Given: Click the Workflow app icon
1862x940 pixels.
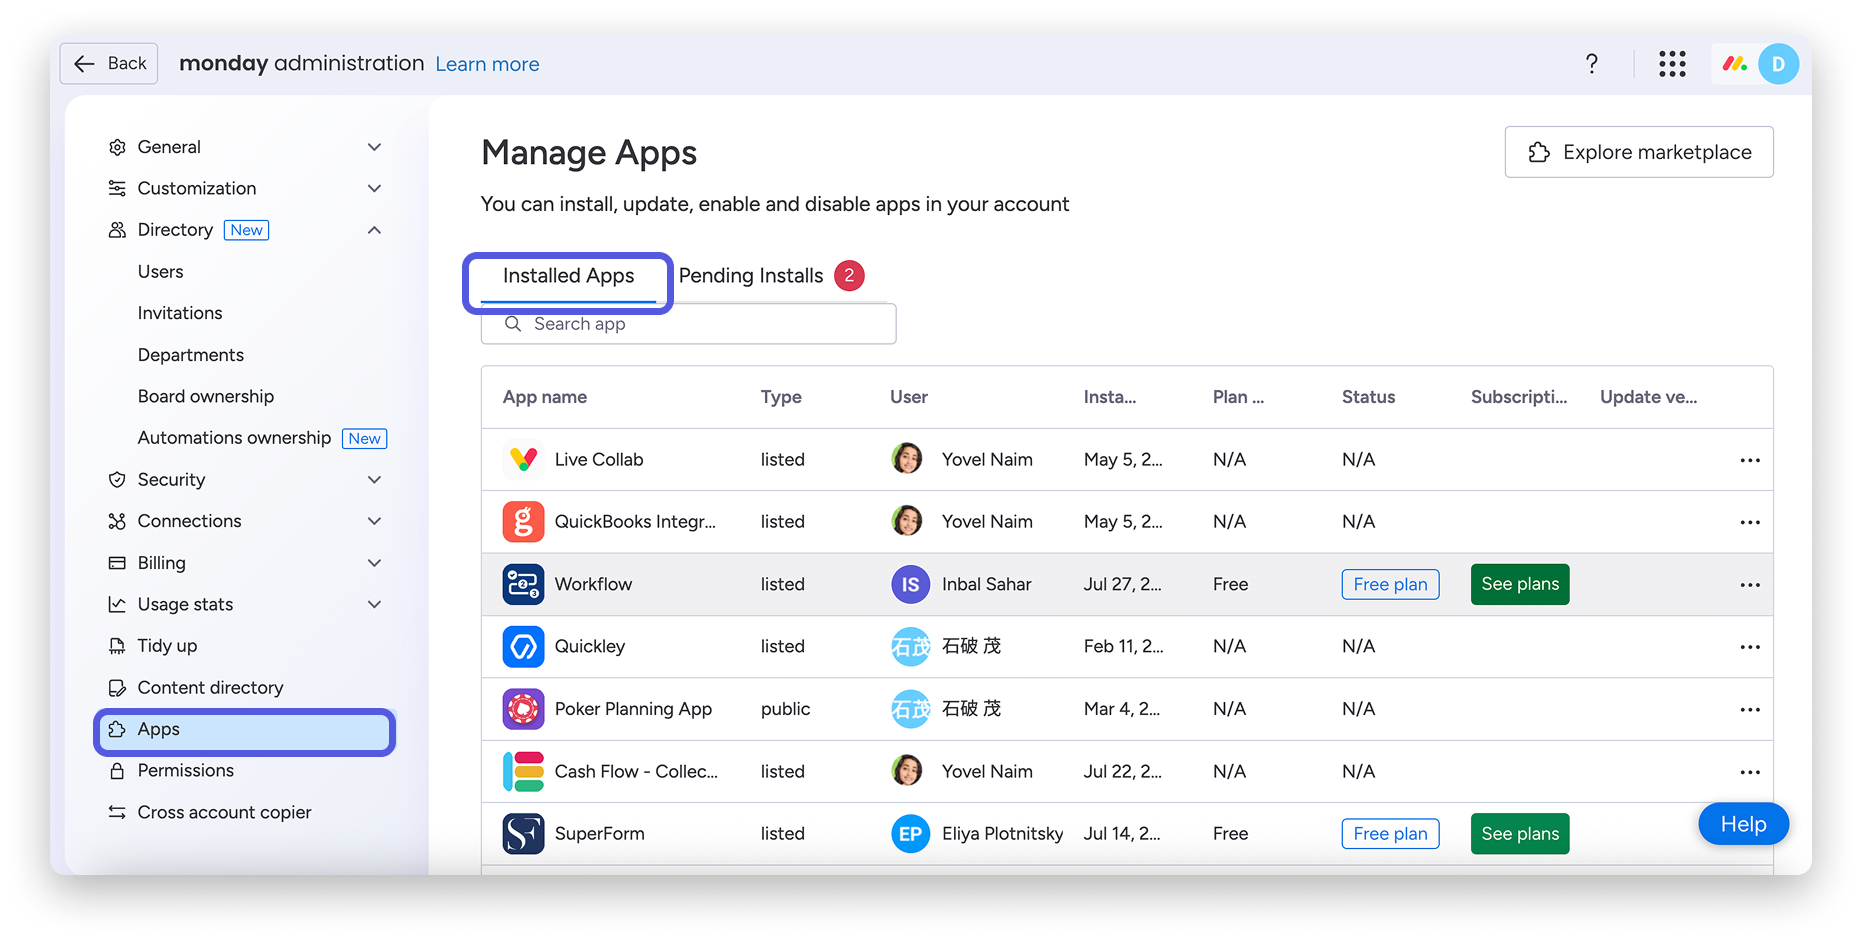Looking at the screenshot, I should [523, 585].
